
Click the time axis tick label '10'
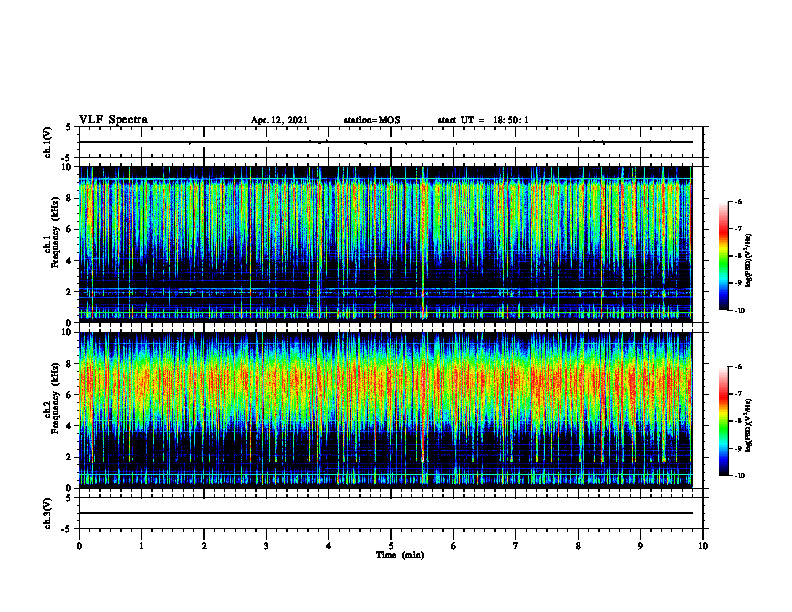click(x=703, y=546)
